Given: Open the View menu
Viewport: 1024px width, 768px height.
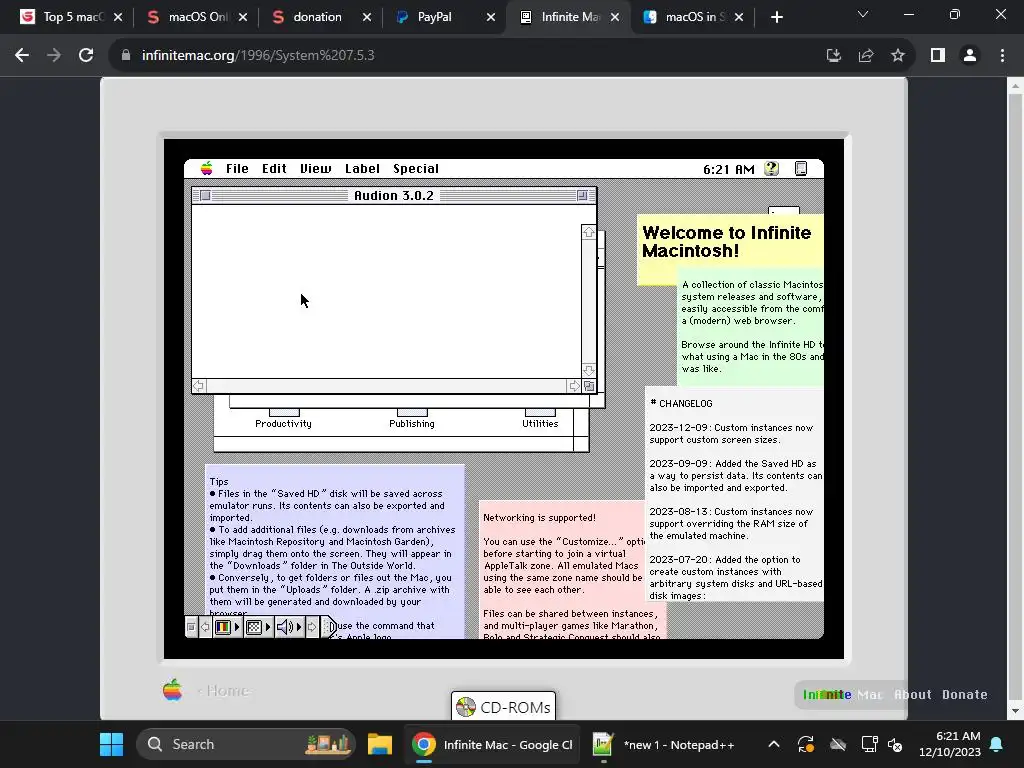Looking at the screenshot, I should click(315, 168).
